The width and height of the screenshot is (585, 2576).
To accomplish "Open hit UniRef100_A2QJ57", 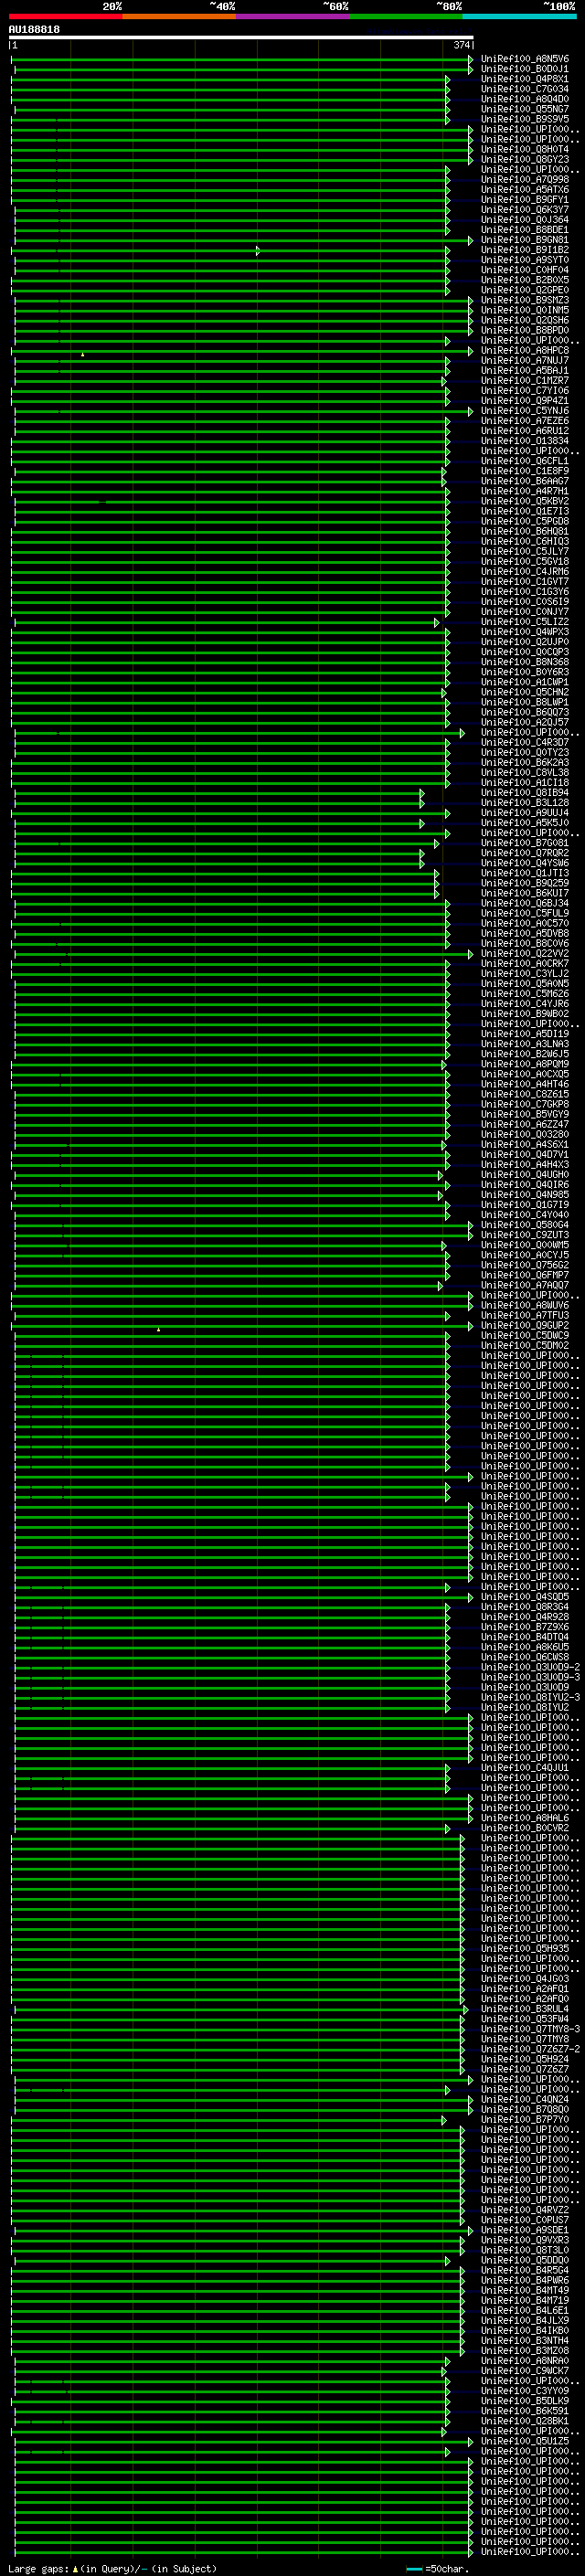I will 525,722.
